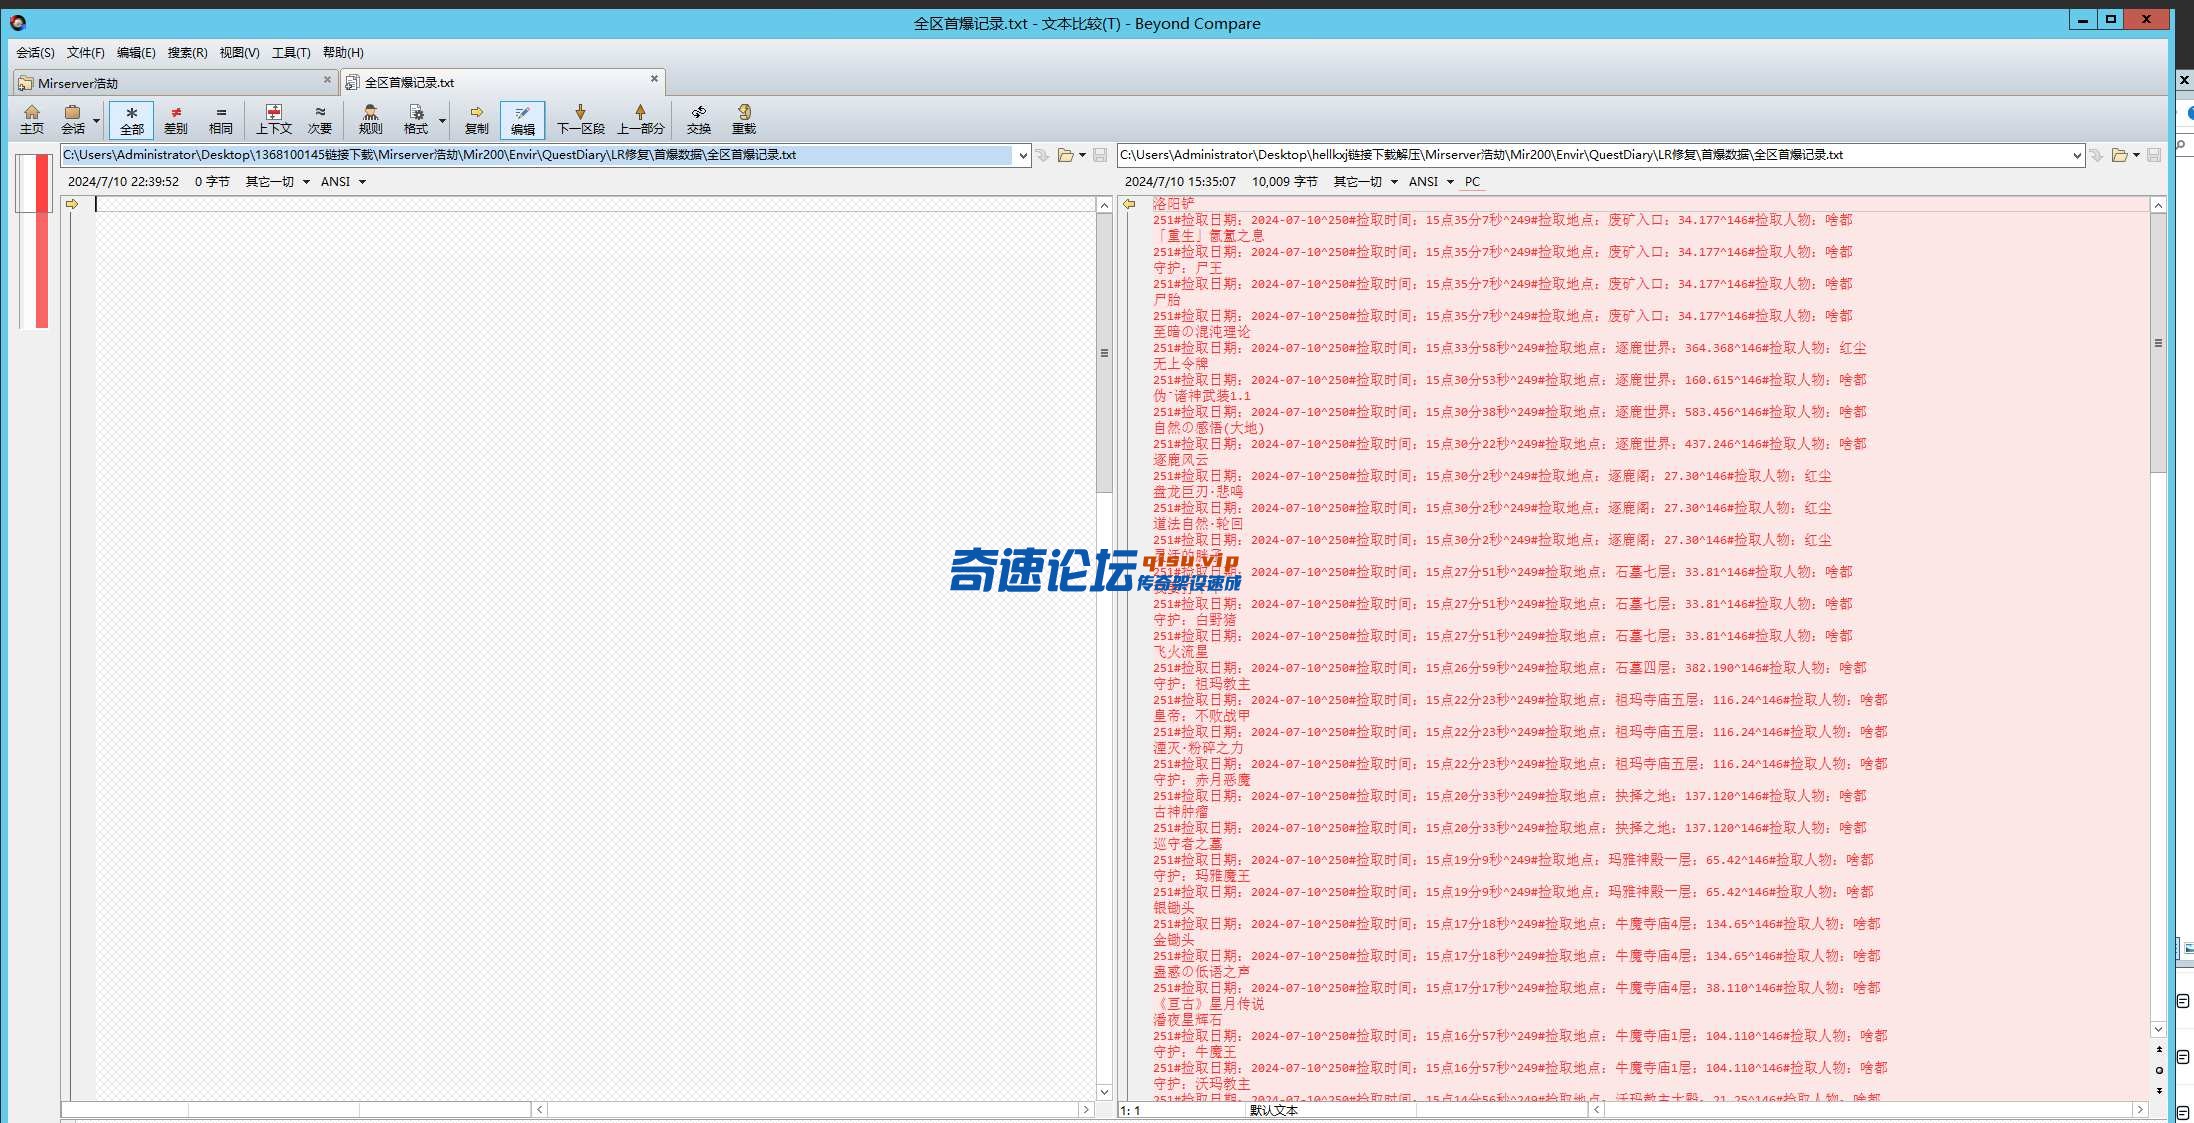Viewport: 2194px width, 1123px height.
Task: Expand the right path history dropdown
Action: coord(2077,155)
